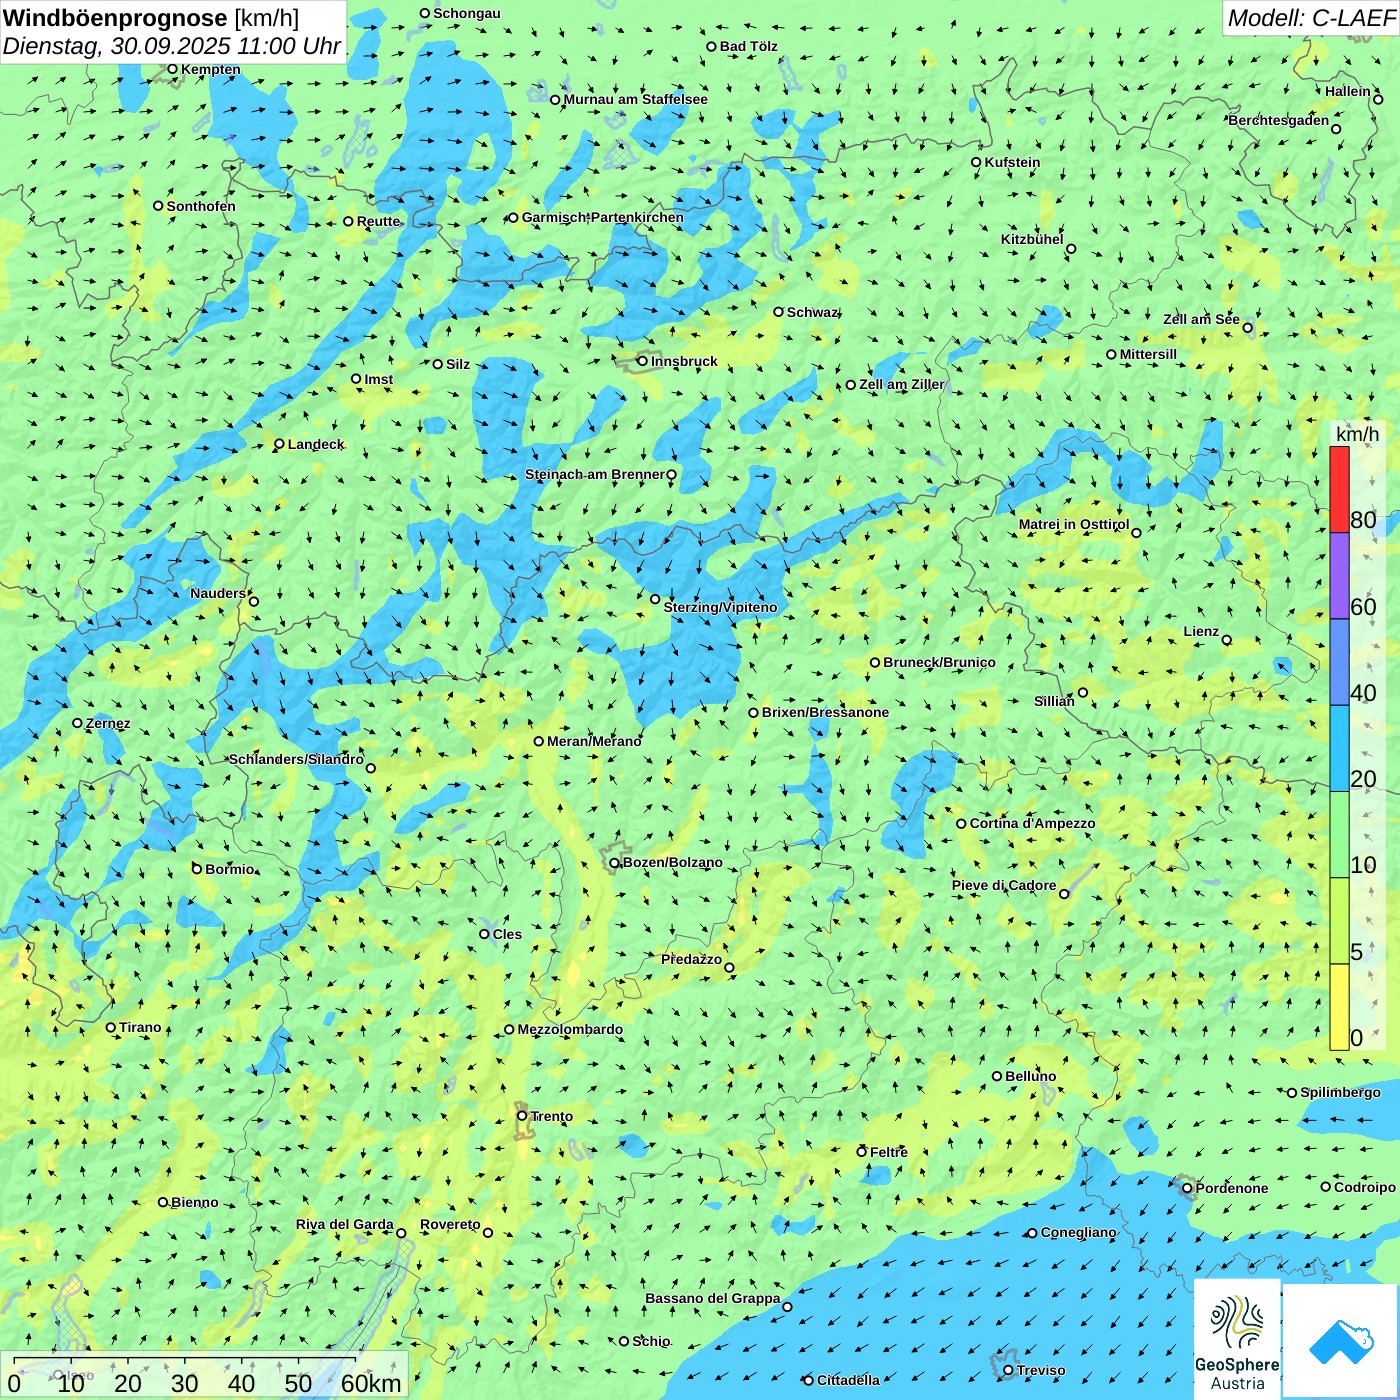This screenshot has height=1400, width=1400.
Task: Click the Bruneck/Brunico label
Action: [939, 662]
